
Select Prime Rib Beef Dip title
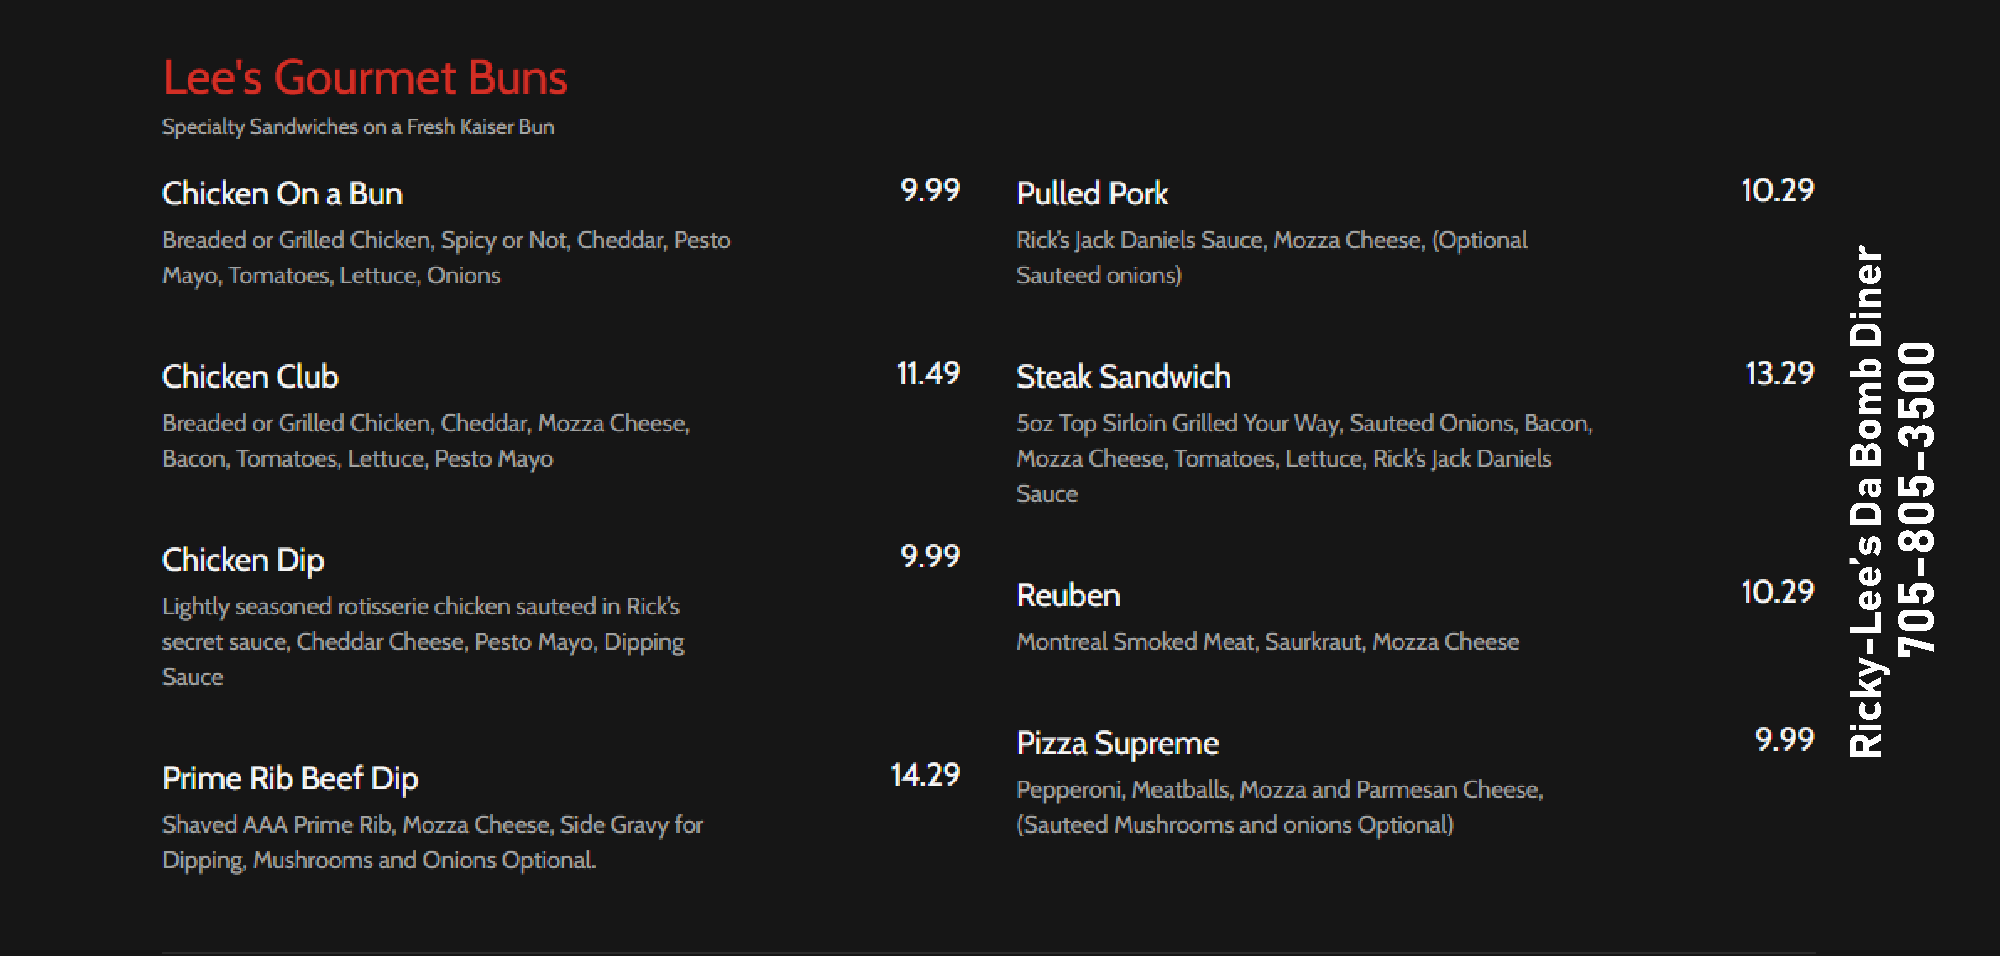290,778
